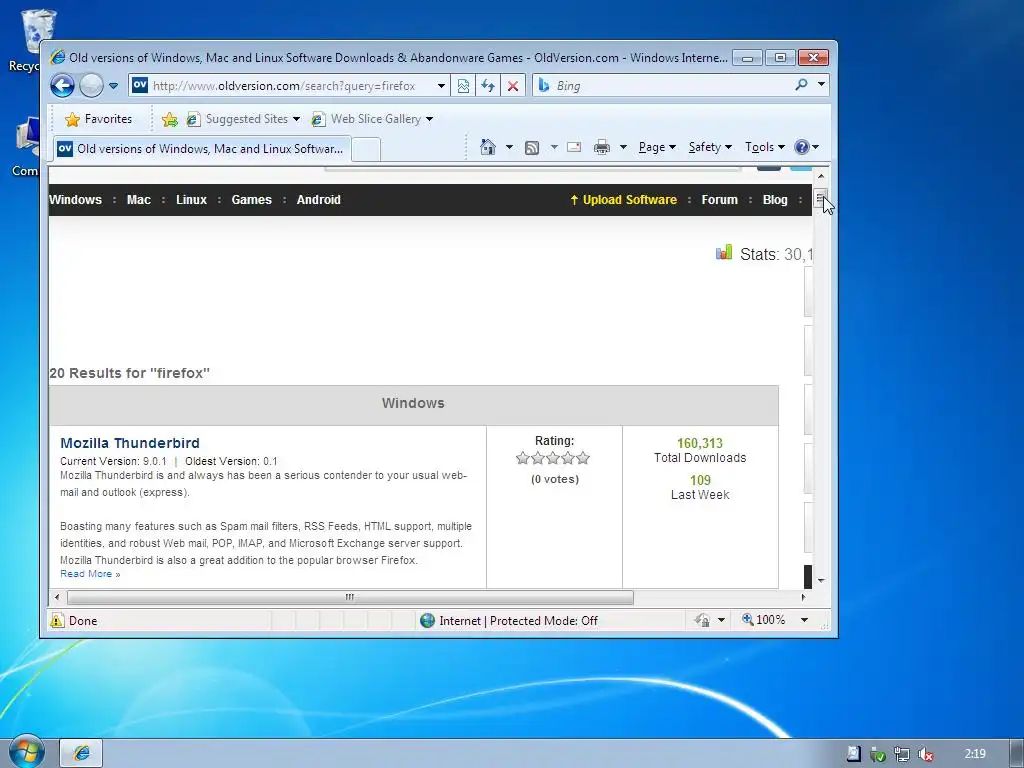Click the 160,313 Total Downloads figure
Screen dimensions: 1024x768
(700, 443)
